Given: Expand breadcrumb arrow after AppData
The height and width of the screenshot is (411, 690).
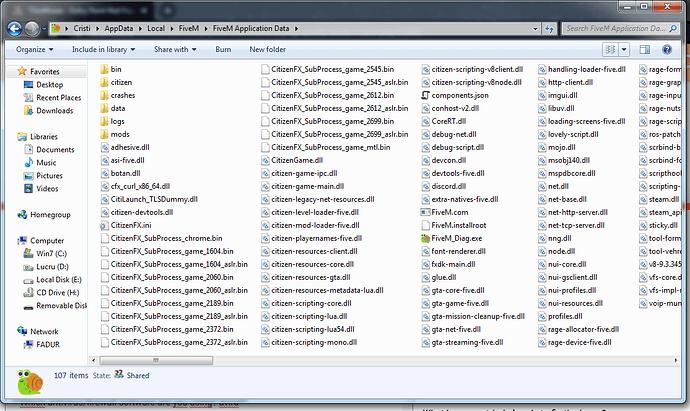Looking at the screenshot, I should pos(140,29).
